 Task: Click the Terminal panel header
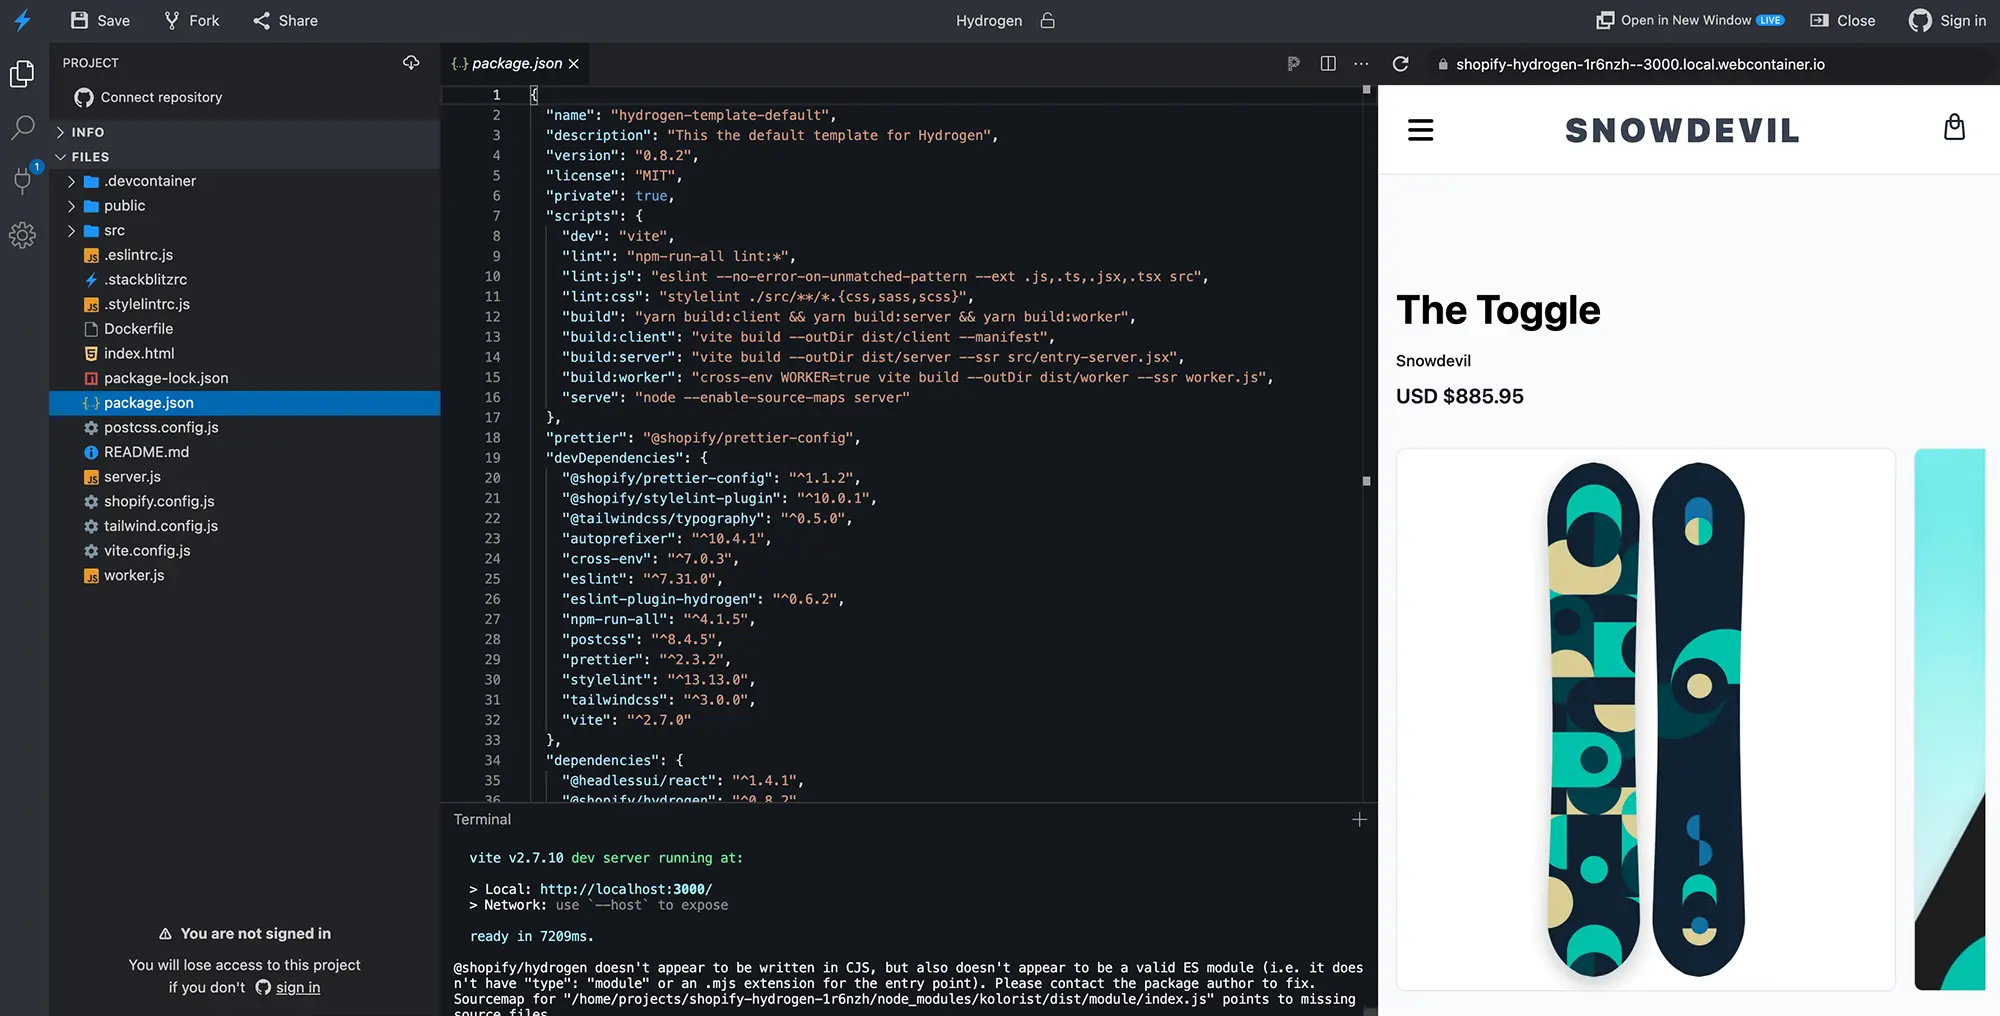(x=482, y=819)
